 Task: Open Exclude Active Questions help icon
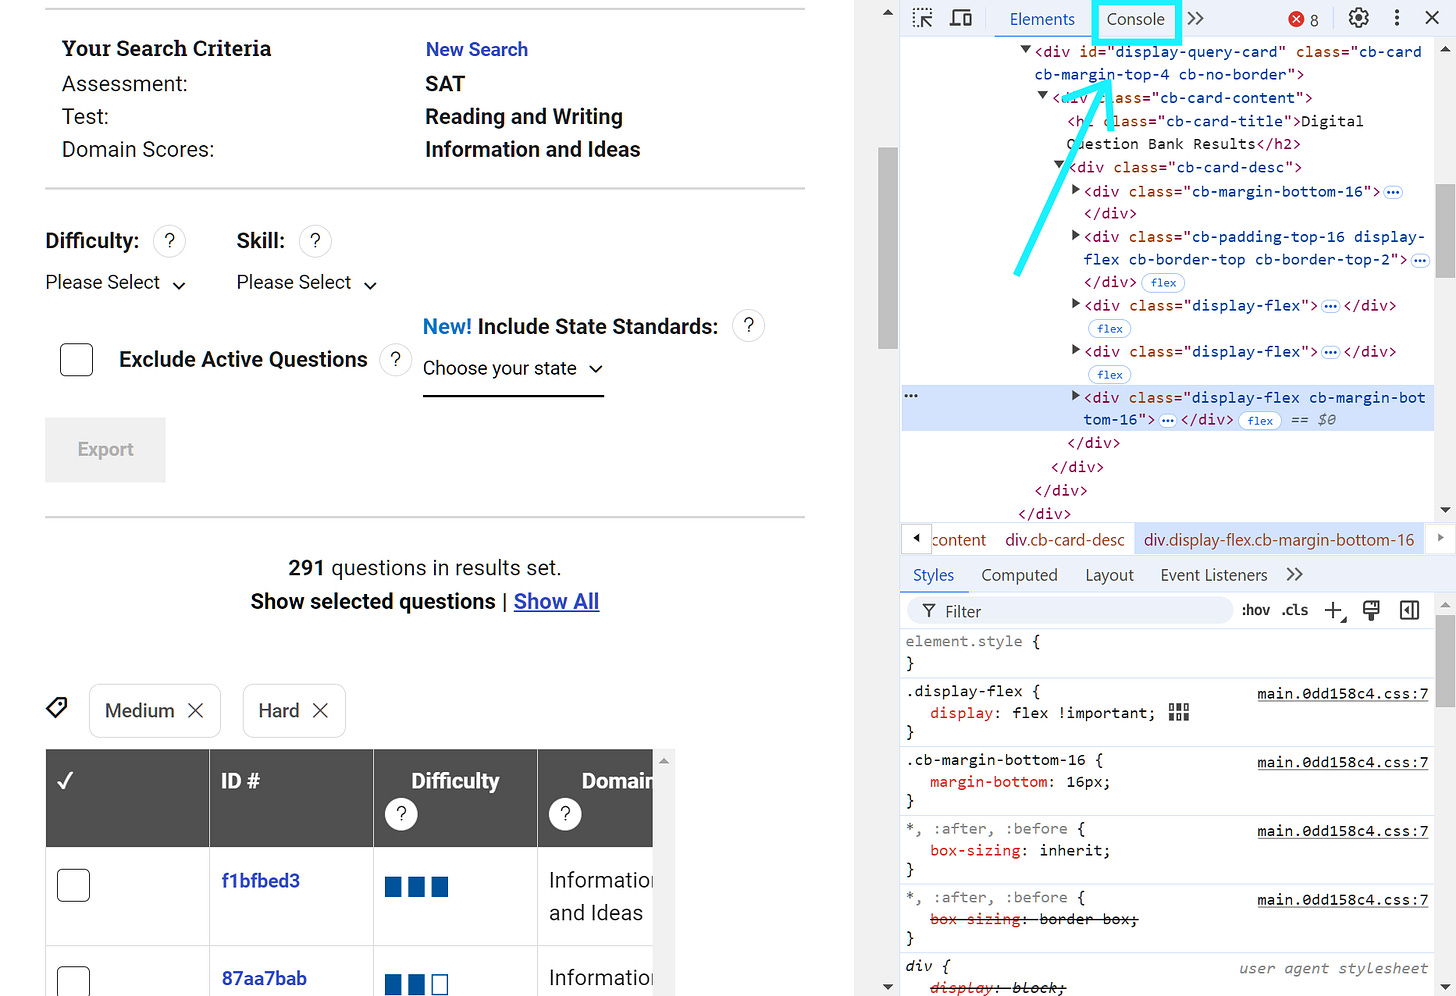coord(396,360)
